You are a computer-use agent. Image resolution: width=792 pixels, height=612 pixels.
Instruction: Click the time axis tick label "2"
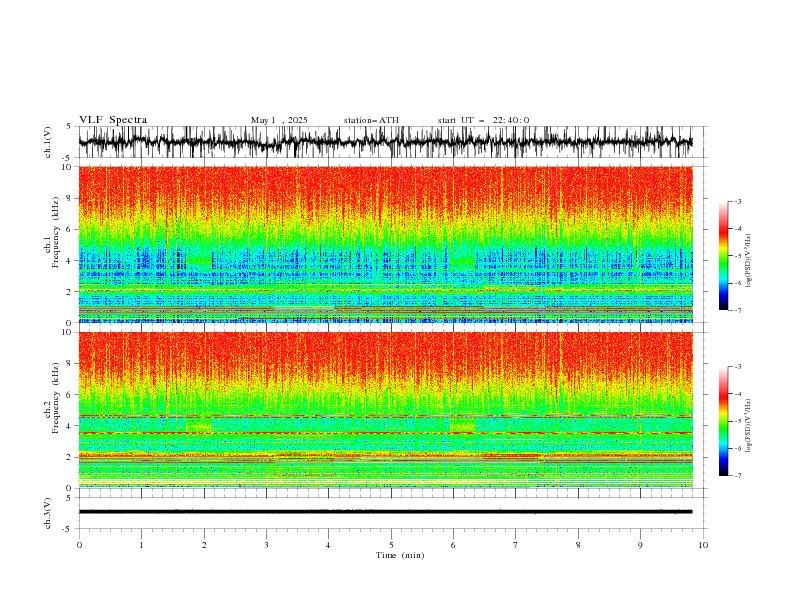[204, 545]
